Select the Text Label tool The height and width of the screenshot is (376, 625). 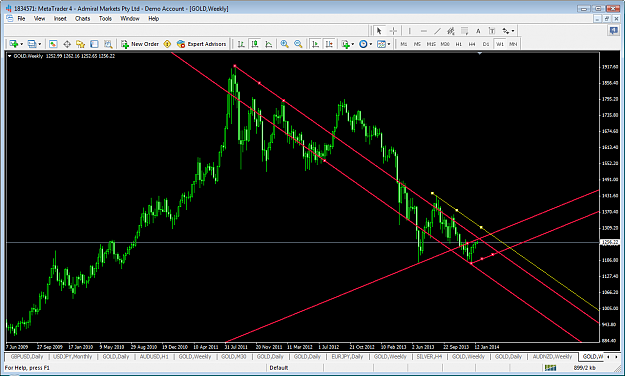(492, 31)
